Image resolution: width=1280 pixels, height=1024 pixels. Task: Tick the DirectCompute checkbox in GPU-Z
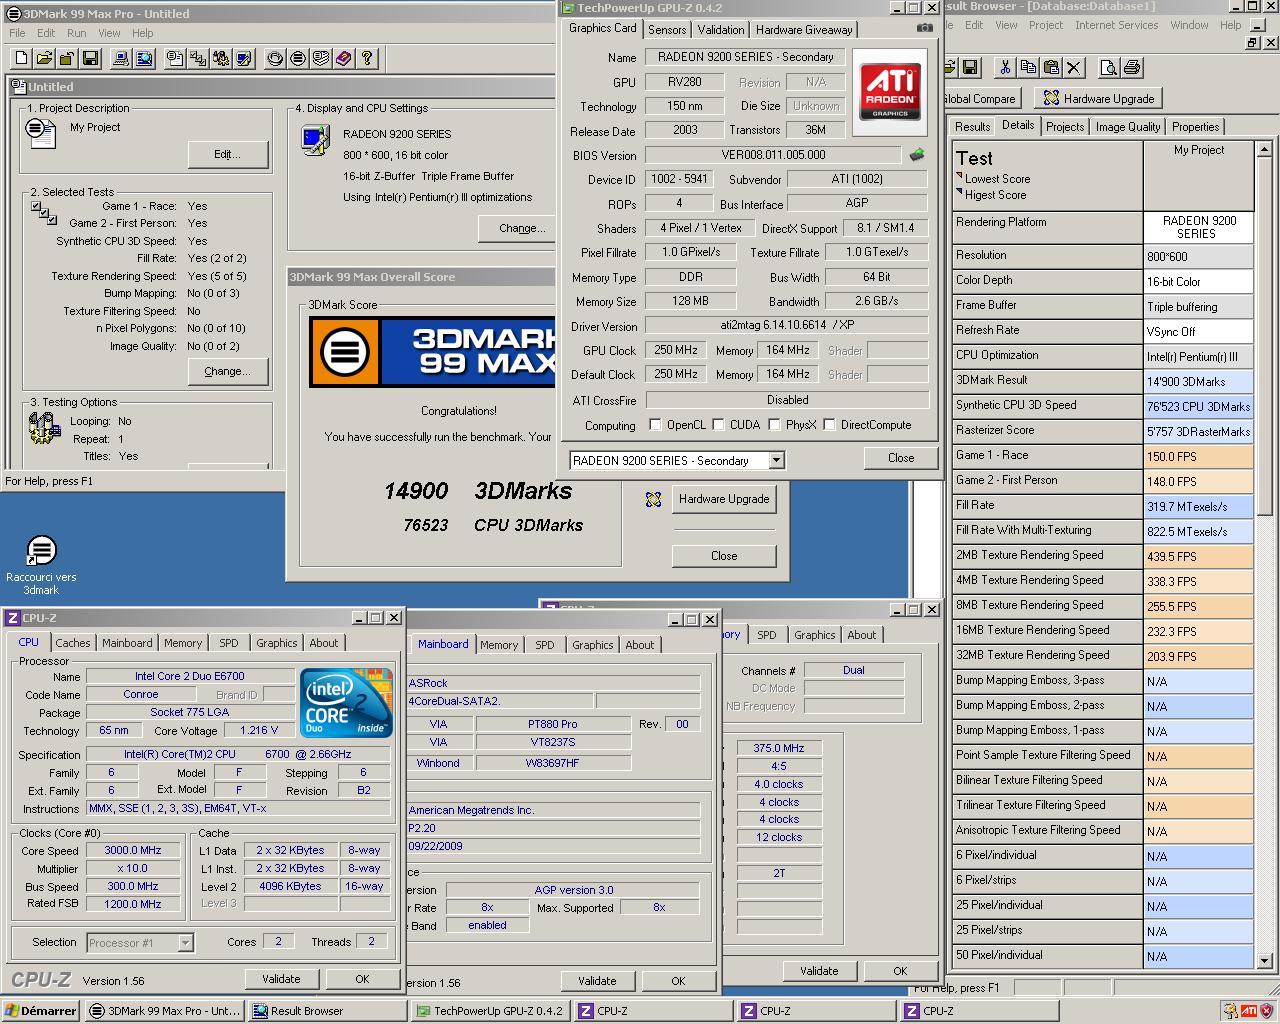click(x=829, y=425)
